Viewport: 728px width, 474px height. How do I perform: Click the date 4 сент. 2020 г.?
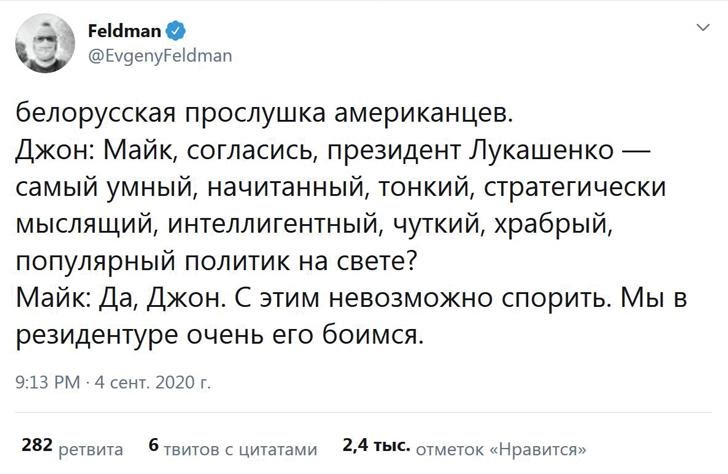(151, 381)
